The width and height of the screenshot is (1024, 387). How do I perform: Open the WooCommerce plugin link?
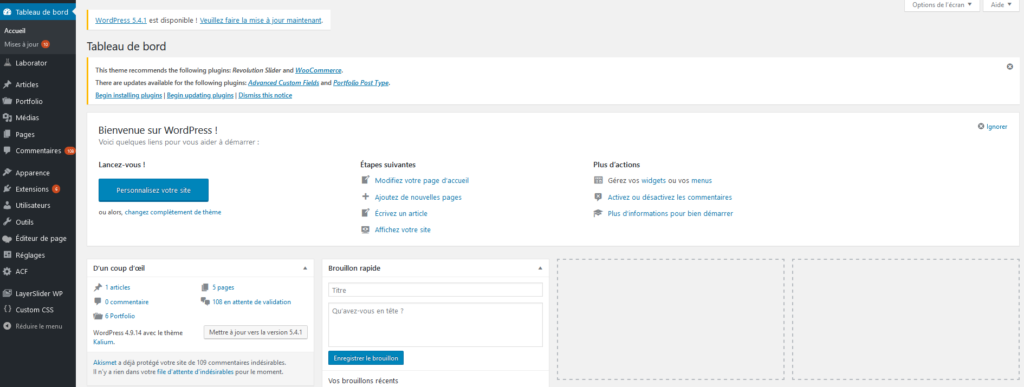tap(319, 70)
